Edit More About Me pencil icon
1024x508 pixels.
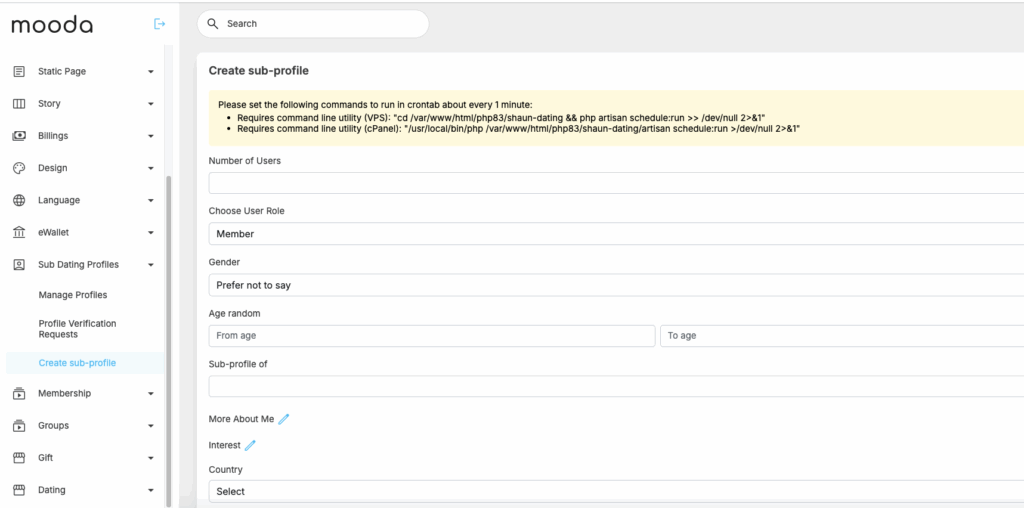click(284, 419)
